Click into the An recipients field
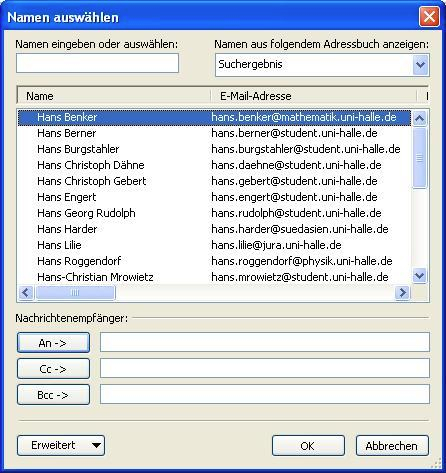This screenshot has width=446, height=473. [x=265, y=342]
